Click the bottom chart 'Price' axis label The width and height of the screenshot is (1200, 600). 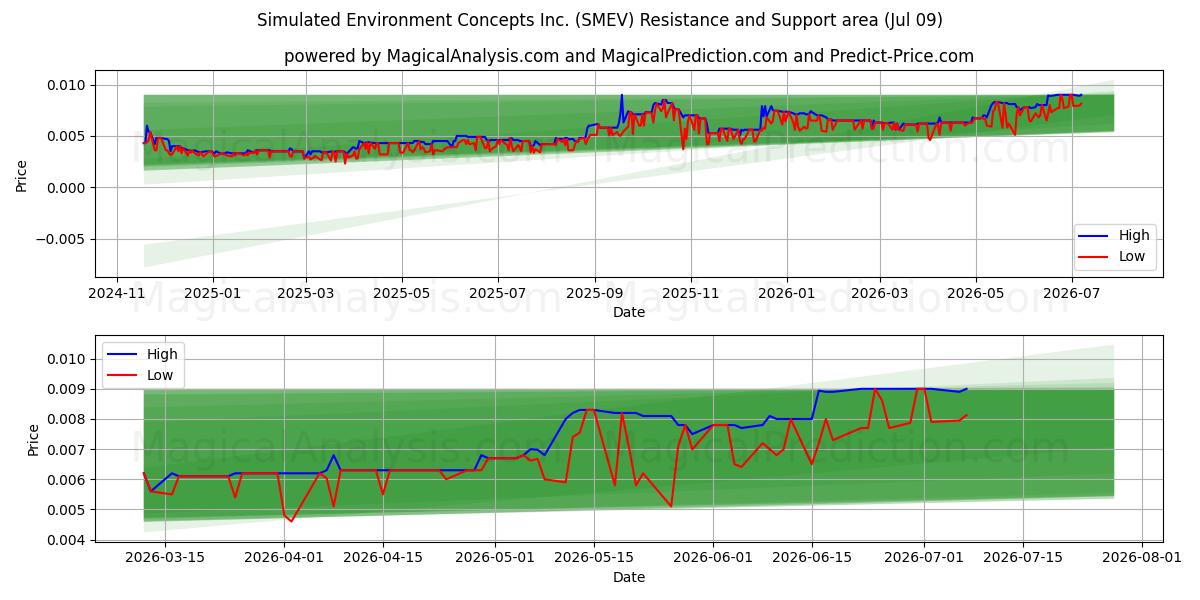33,439
